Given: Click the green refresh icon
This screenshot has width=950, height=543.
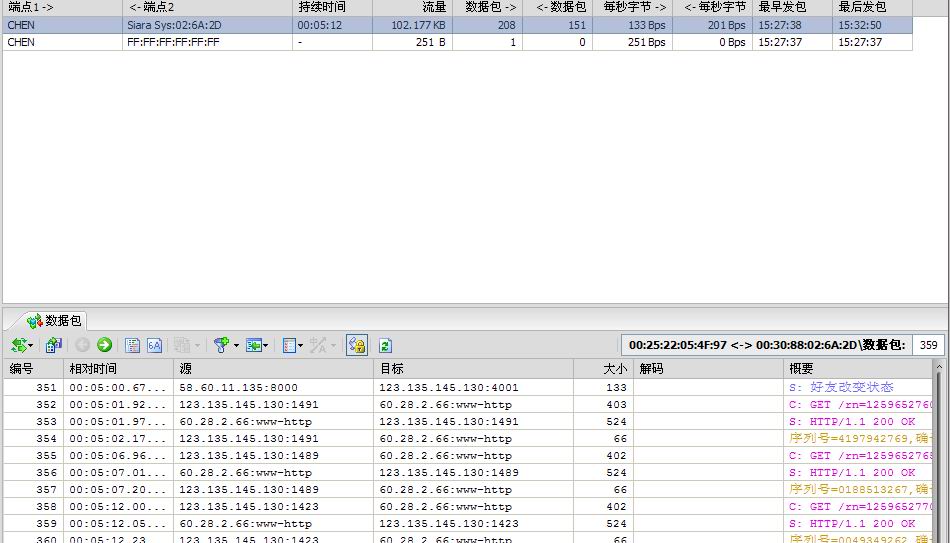Looking at the screenshot, I should tap(385, 345).
